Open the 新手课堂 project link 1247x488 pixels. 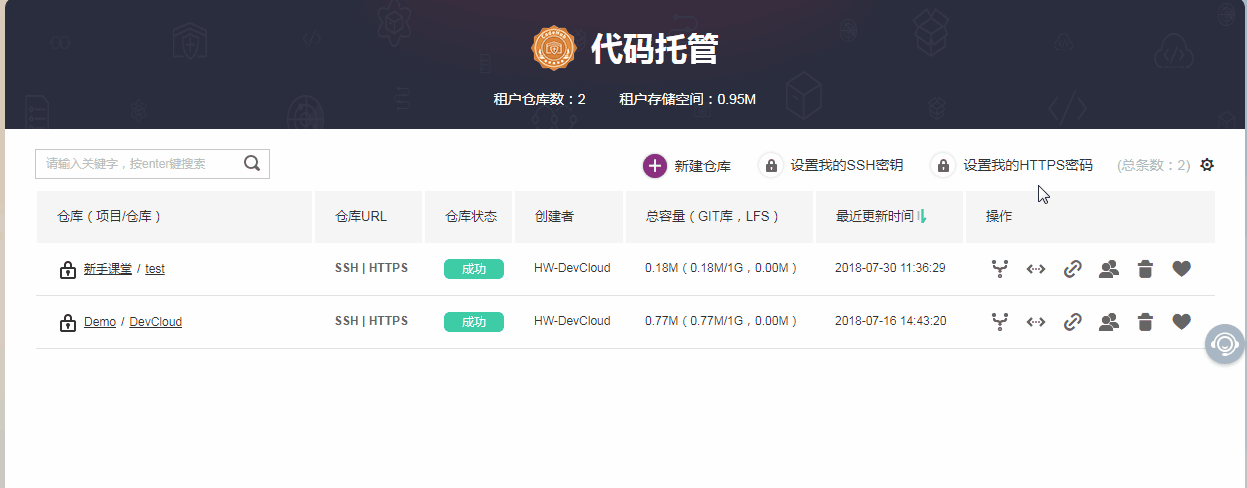tap(108, 269)
